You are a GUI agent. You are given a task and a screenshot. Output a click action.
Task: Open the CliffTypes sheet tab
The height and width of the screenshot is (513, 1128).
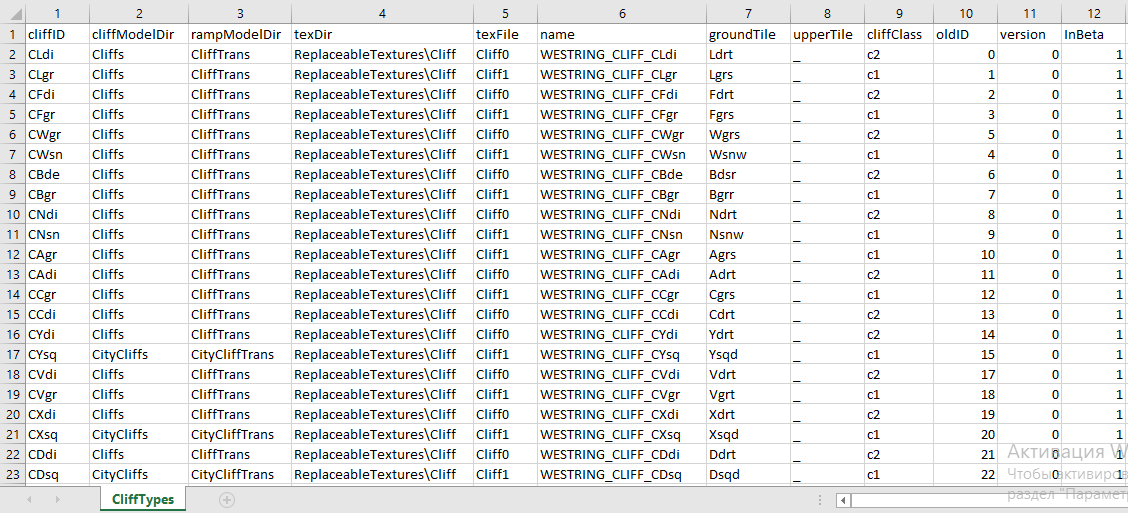coord(142,499)
